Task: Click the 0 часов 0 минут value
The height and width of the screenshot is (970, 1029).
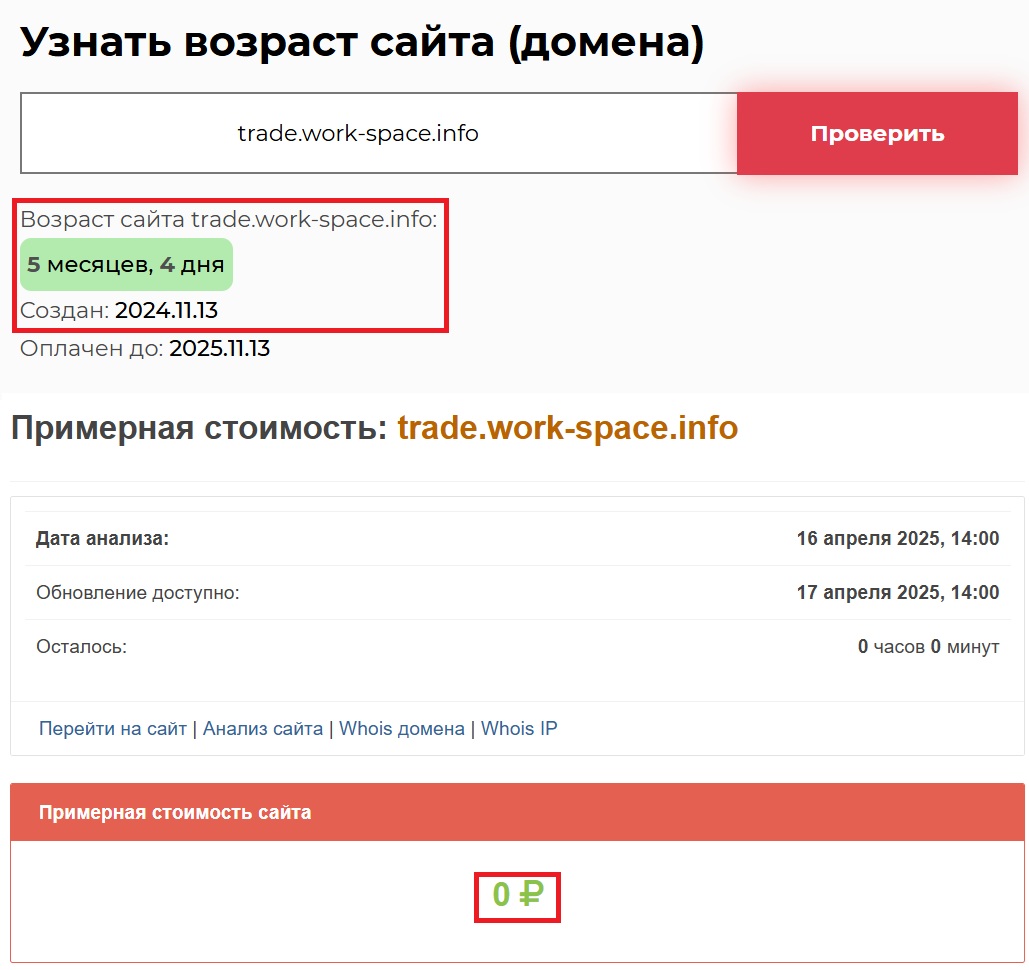Action: pyautogui.click(x=928, y=647)
